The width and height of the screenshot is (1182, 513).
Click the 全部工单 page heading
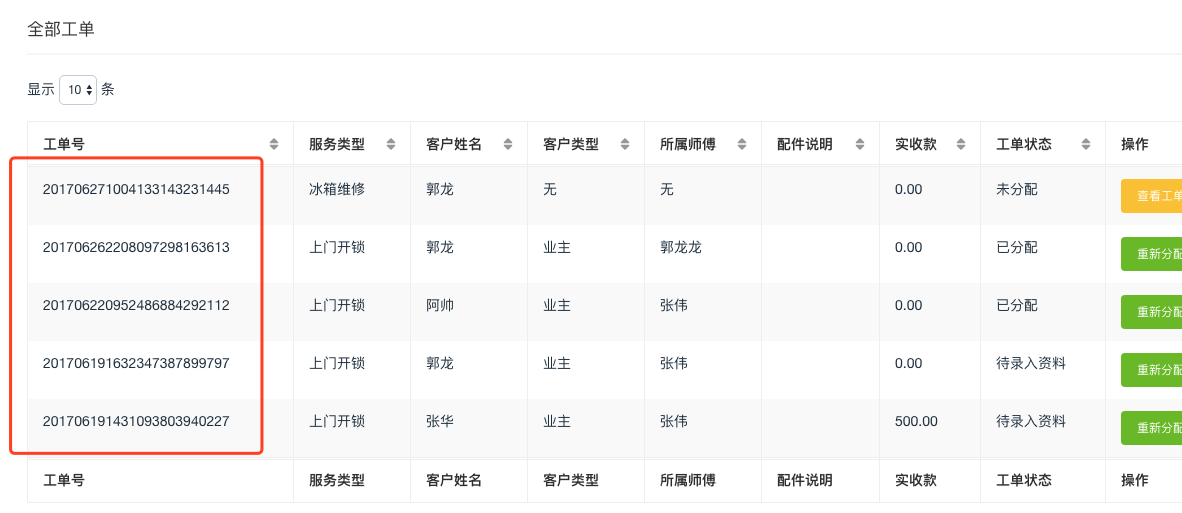tap(61, 29)
